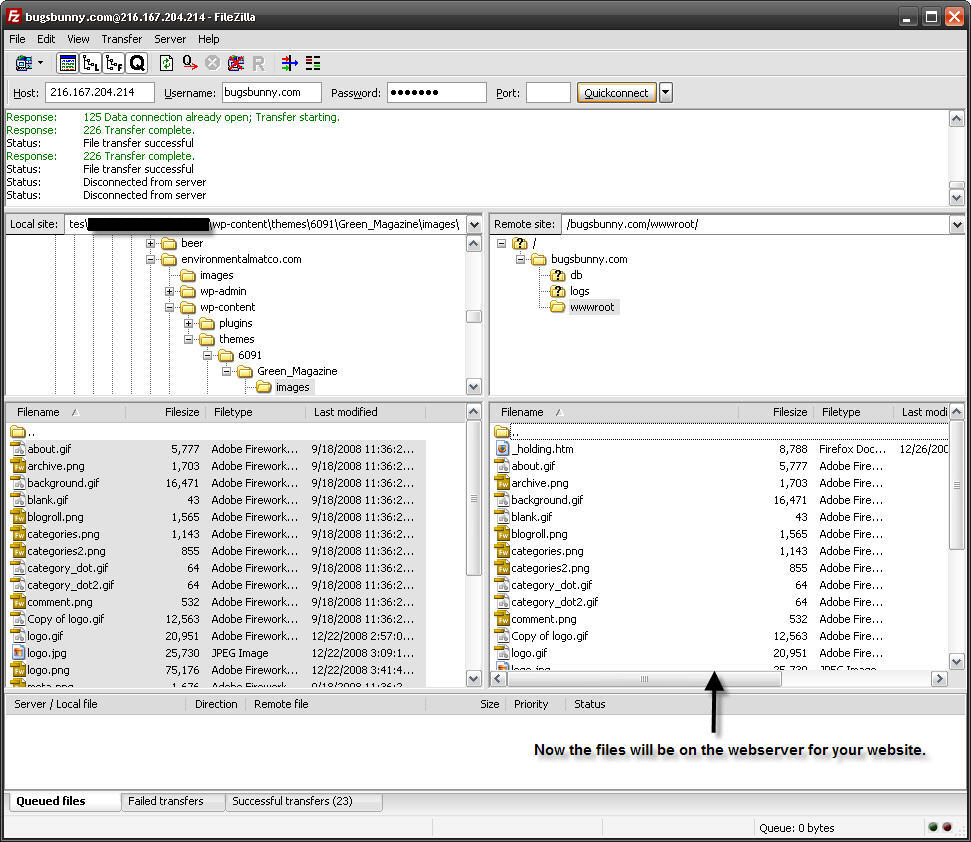This screenshot has width=971, height=842.
Task: Click the message log scroll up arrow
Action: (957, 118)
